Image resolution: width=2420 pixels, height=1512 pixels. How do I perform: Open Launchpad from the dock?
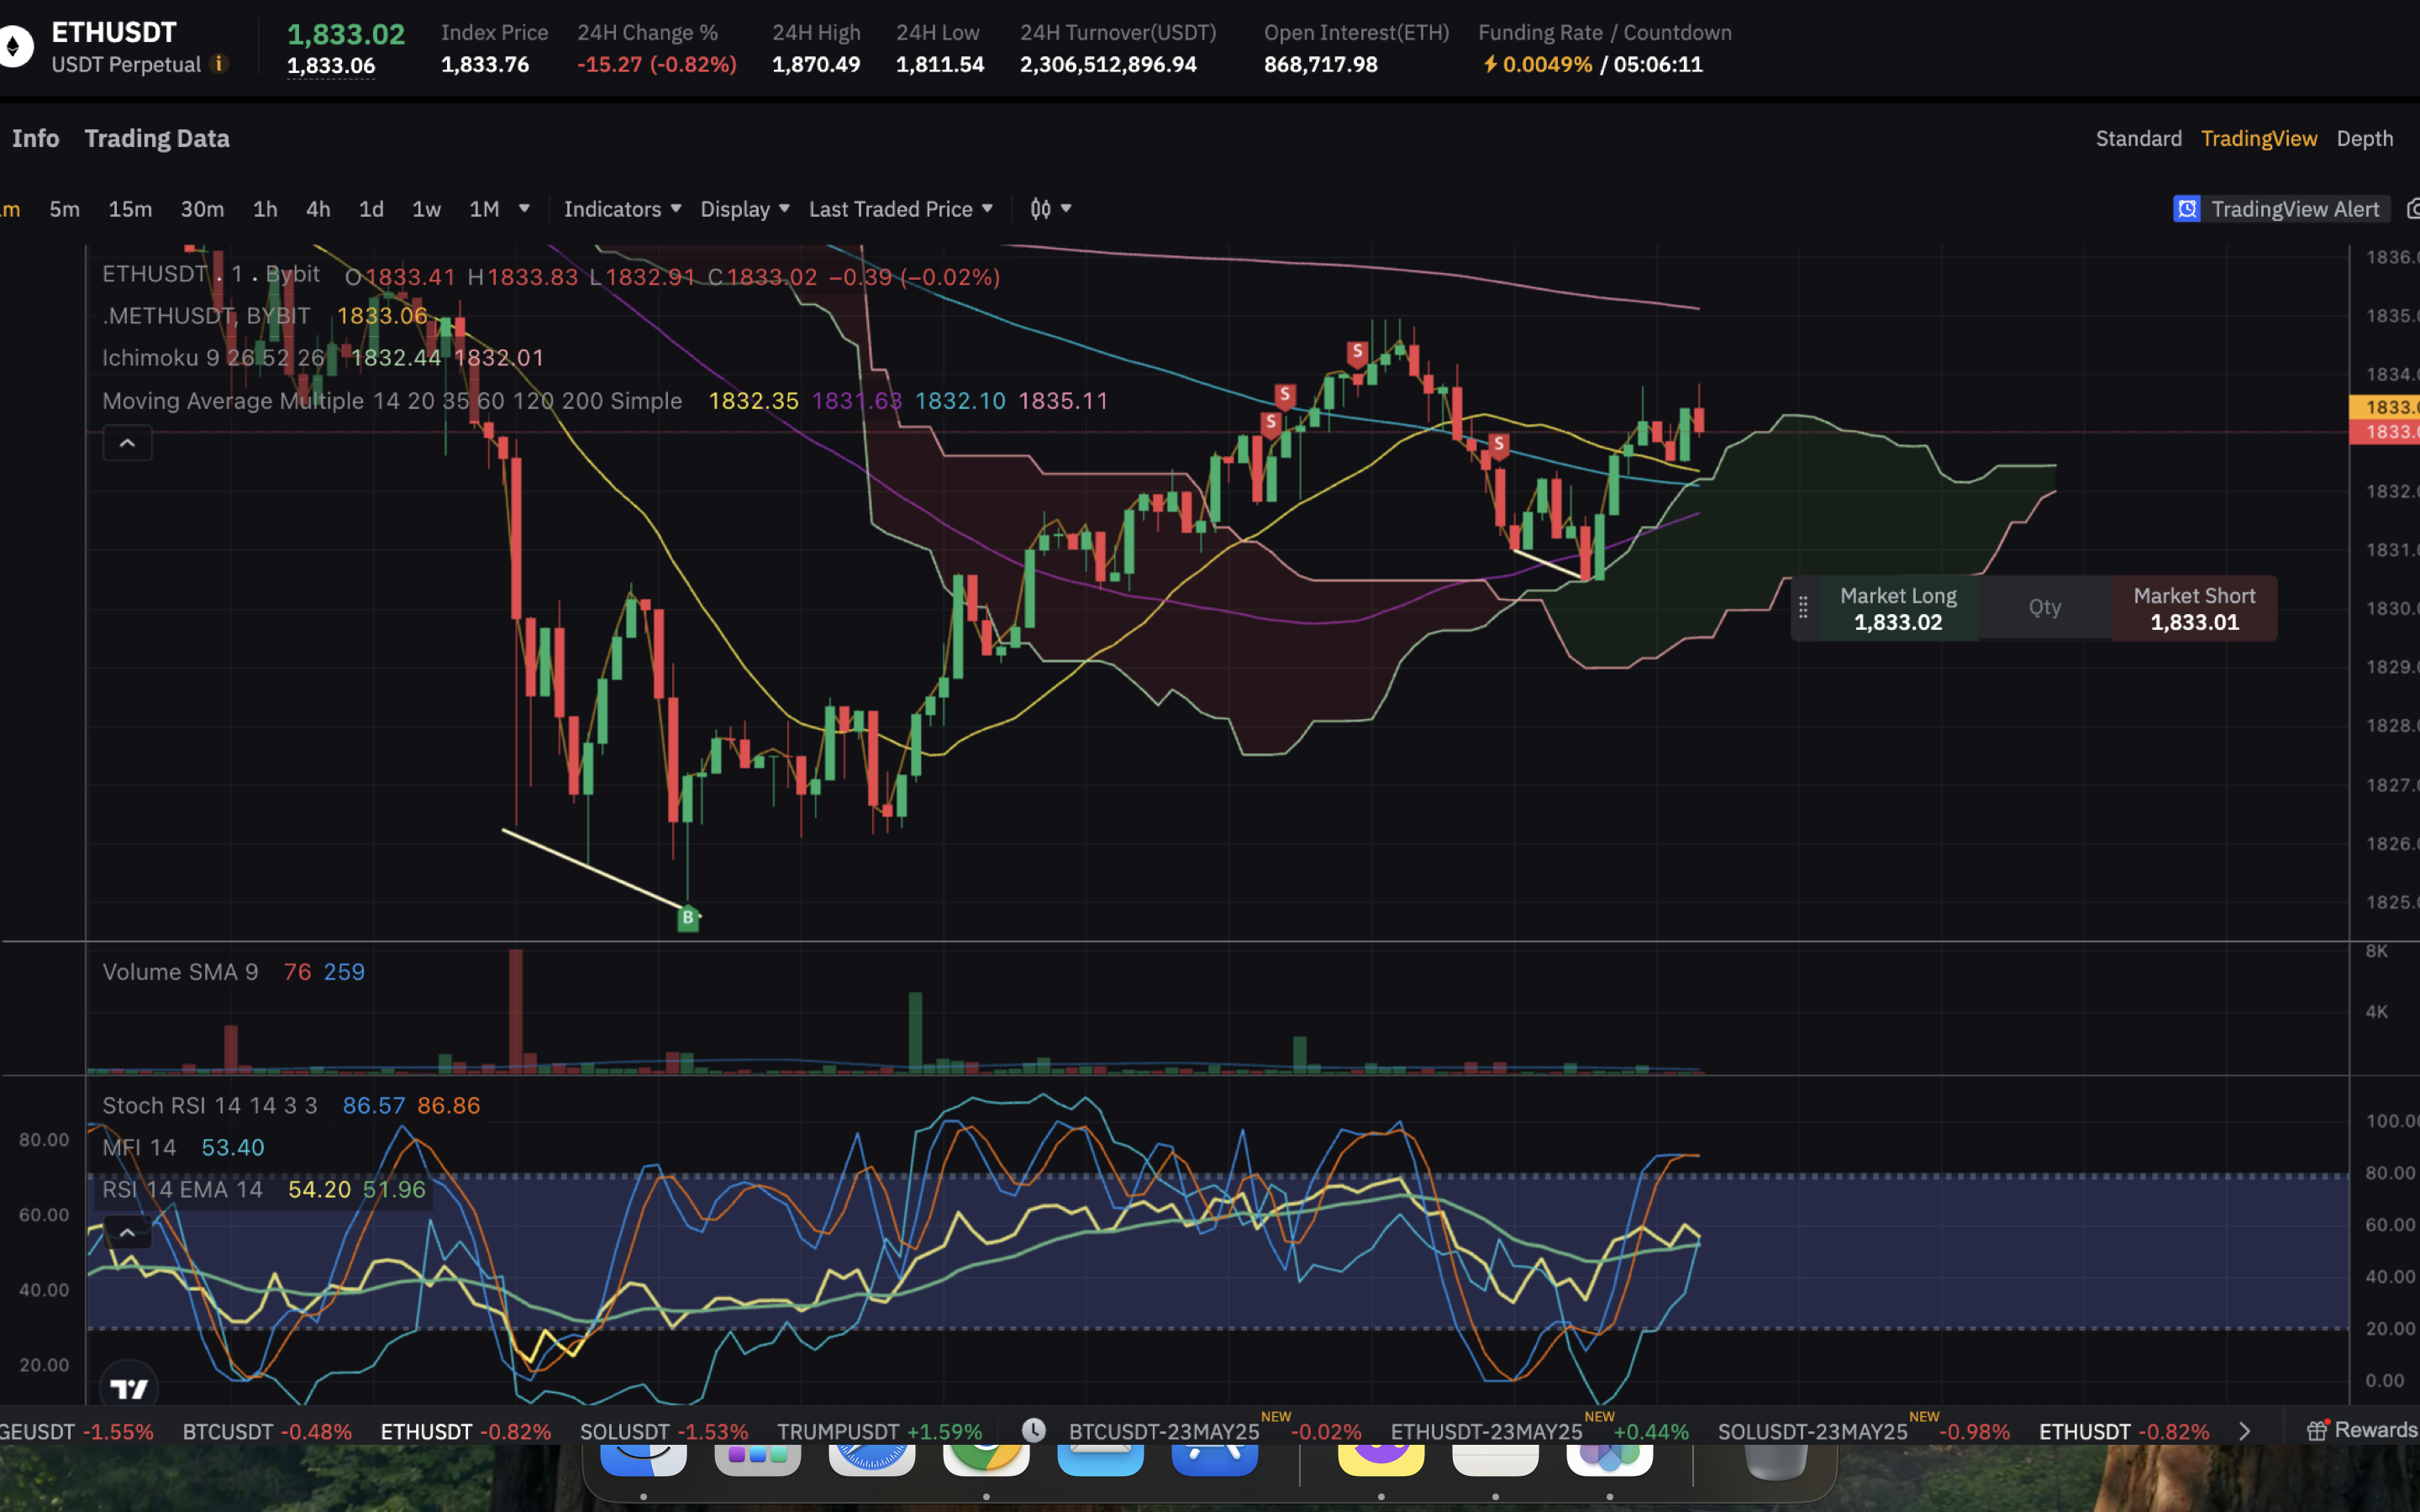[758, 1459]
